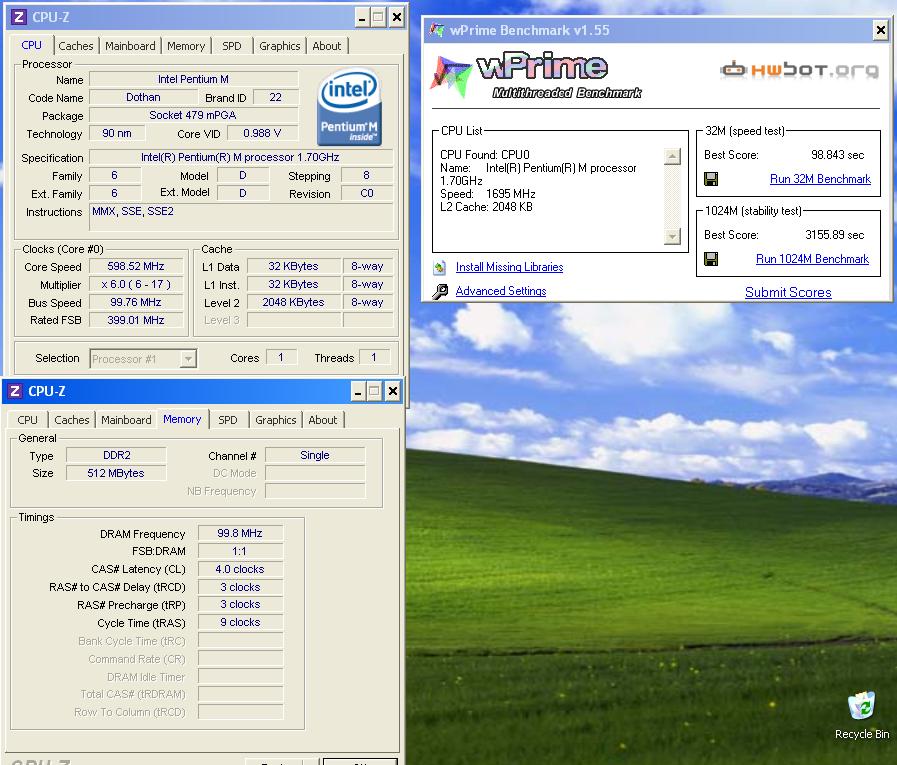The width and height of the screenshot is (897, 765).
Task: Click the FSB:DRAM ratio value 1:1
Action: [240, 552]
